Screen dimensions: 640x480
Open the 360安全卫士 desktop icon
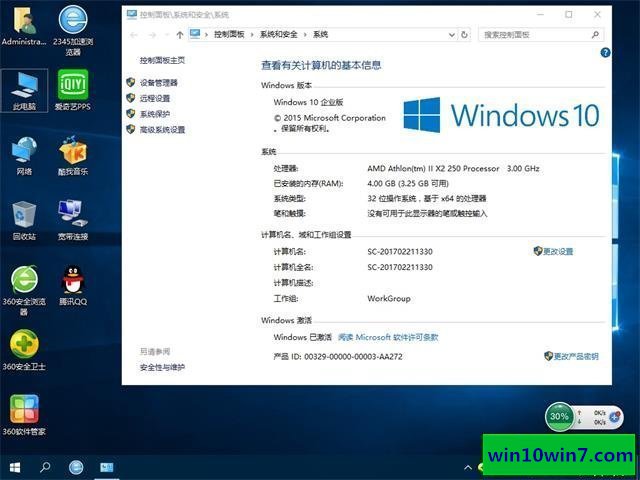point(24,350)
